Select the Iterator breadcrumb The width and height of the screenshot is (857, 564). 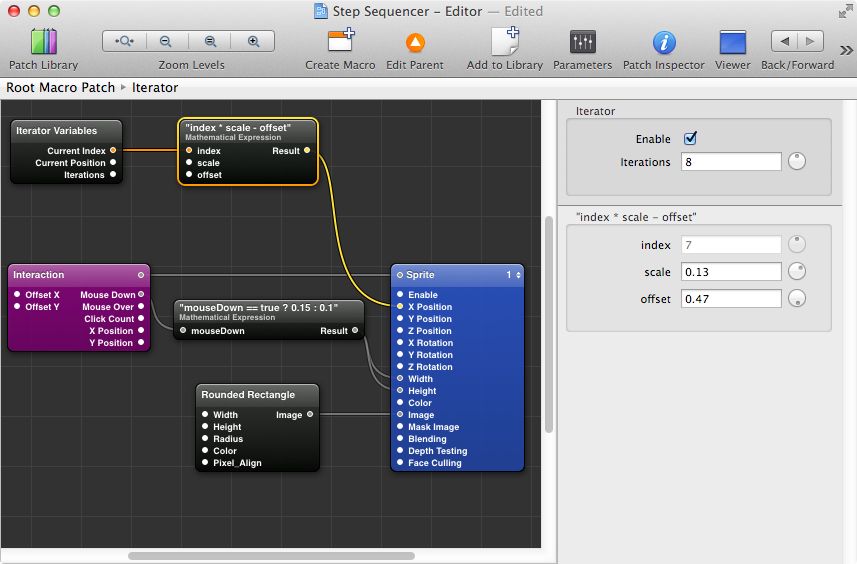155,87
